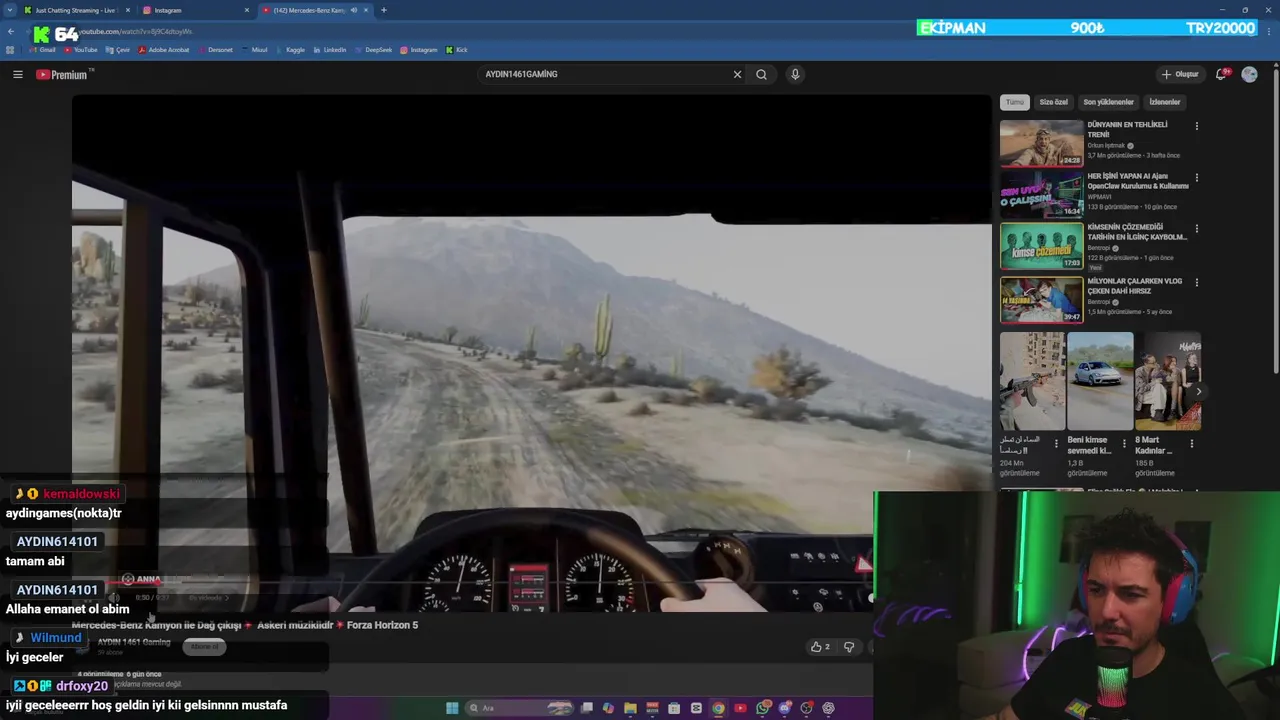
Task: Open the Windows Start menu
Action: [452, 708]
